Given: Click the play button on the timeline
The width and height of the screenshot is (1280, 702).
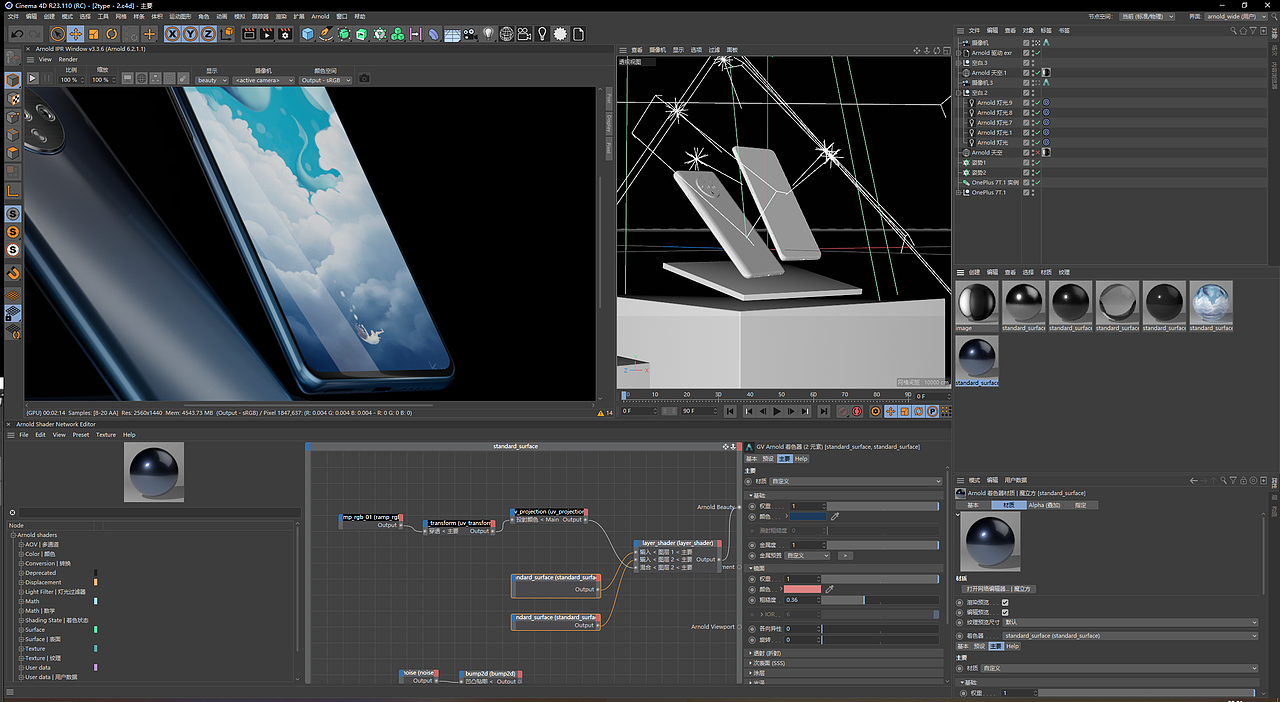Looking at the screenshot, I should pos(776,411).
